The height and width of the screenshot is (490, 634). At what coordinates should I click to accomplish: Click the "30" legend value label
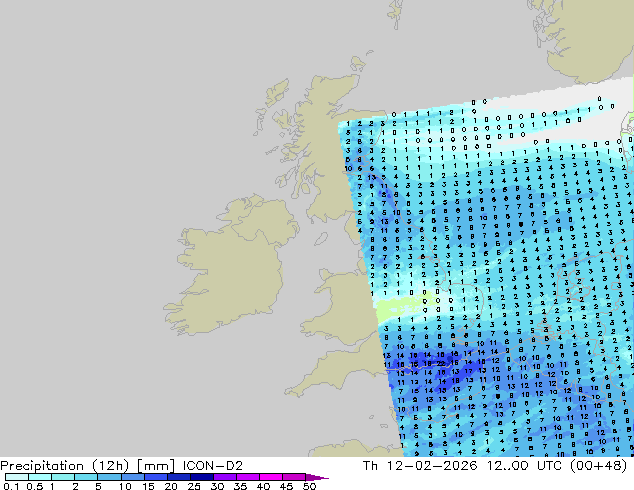(217, 486)
